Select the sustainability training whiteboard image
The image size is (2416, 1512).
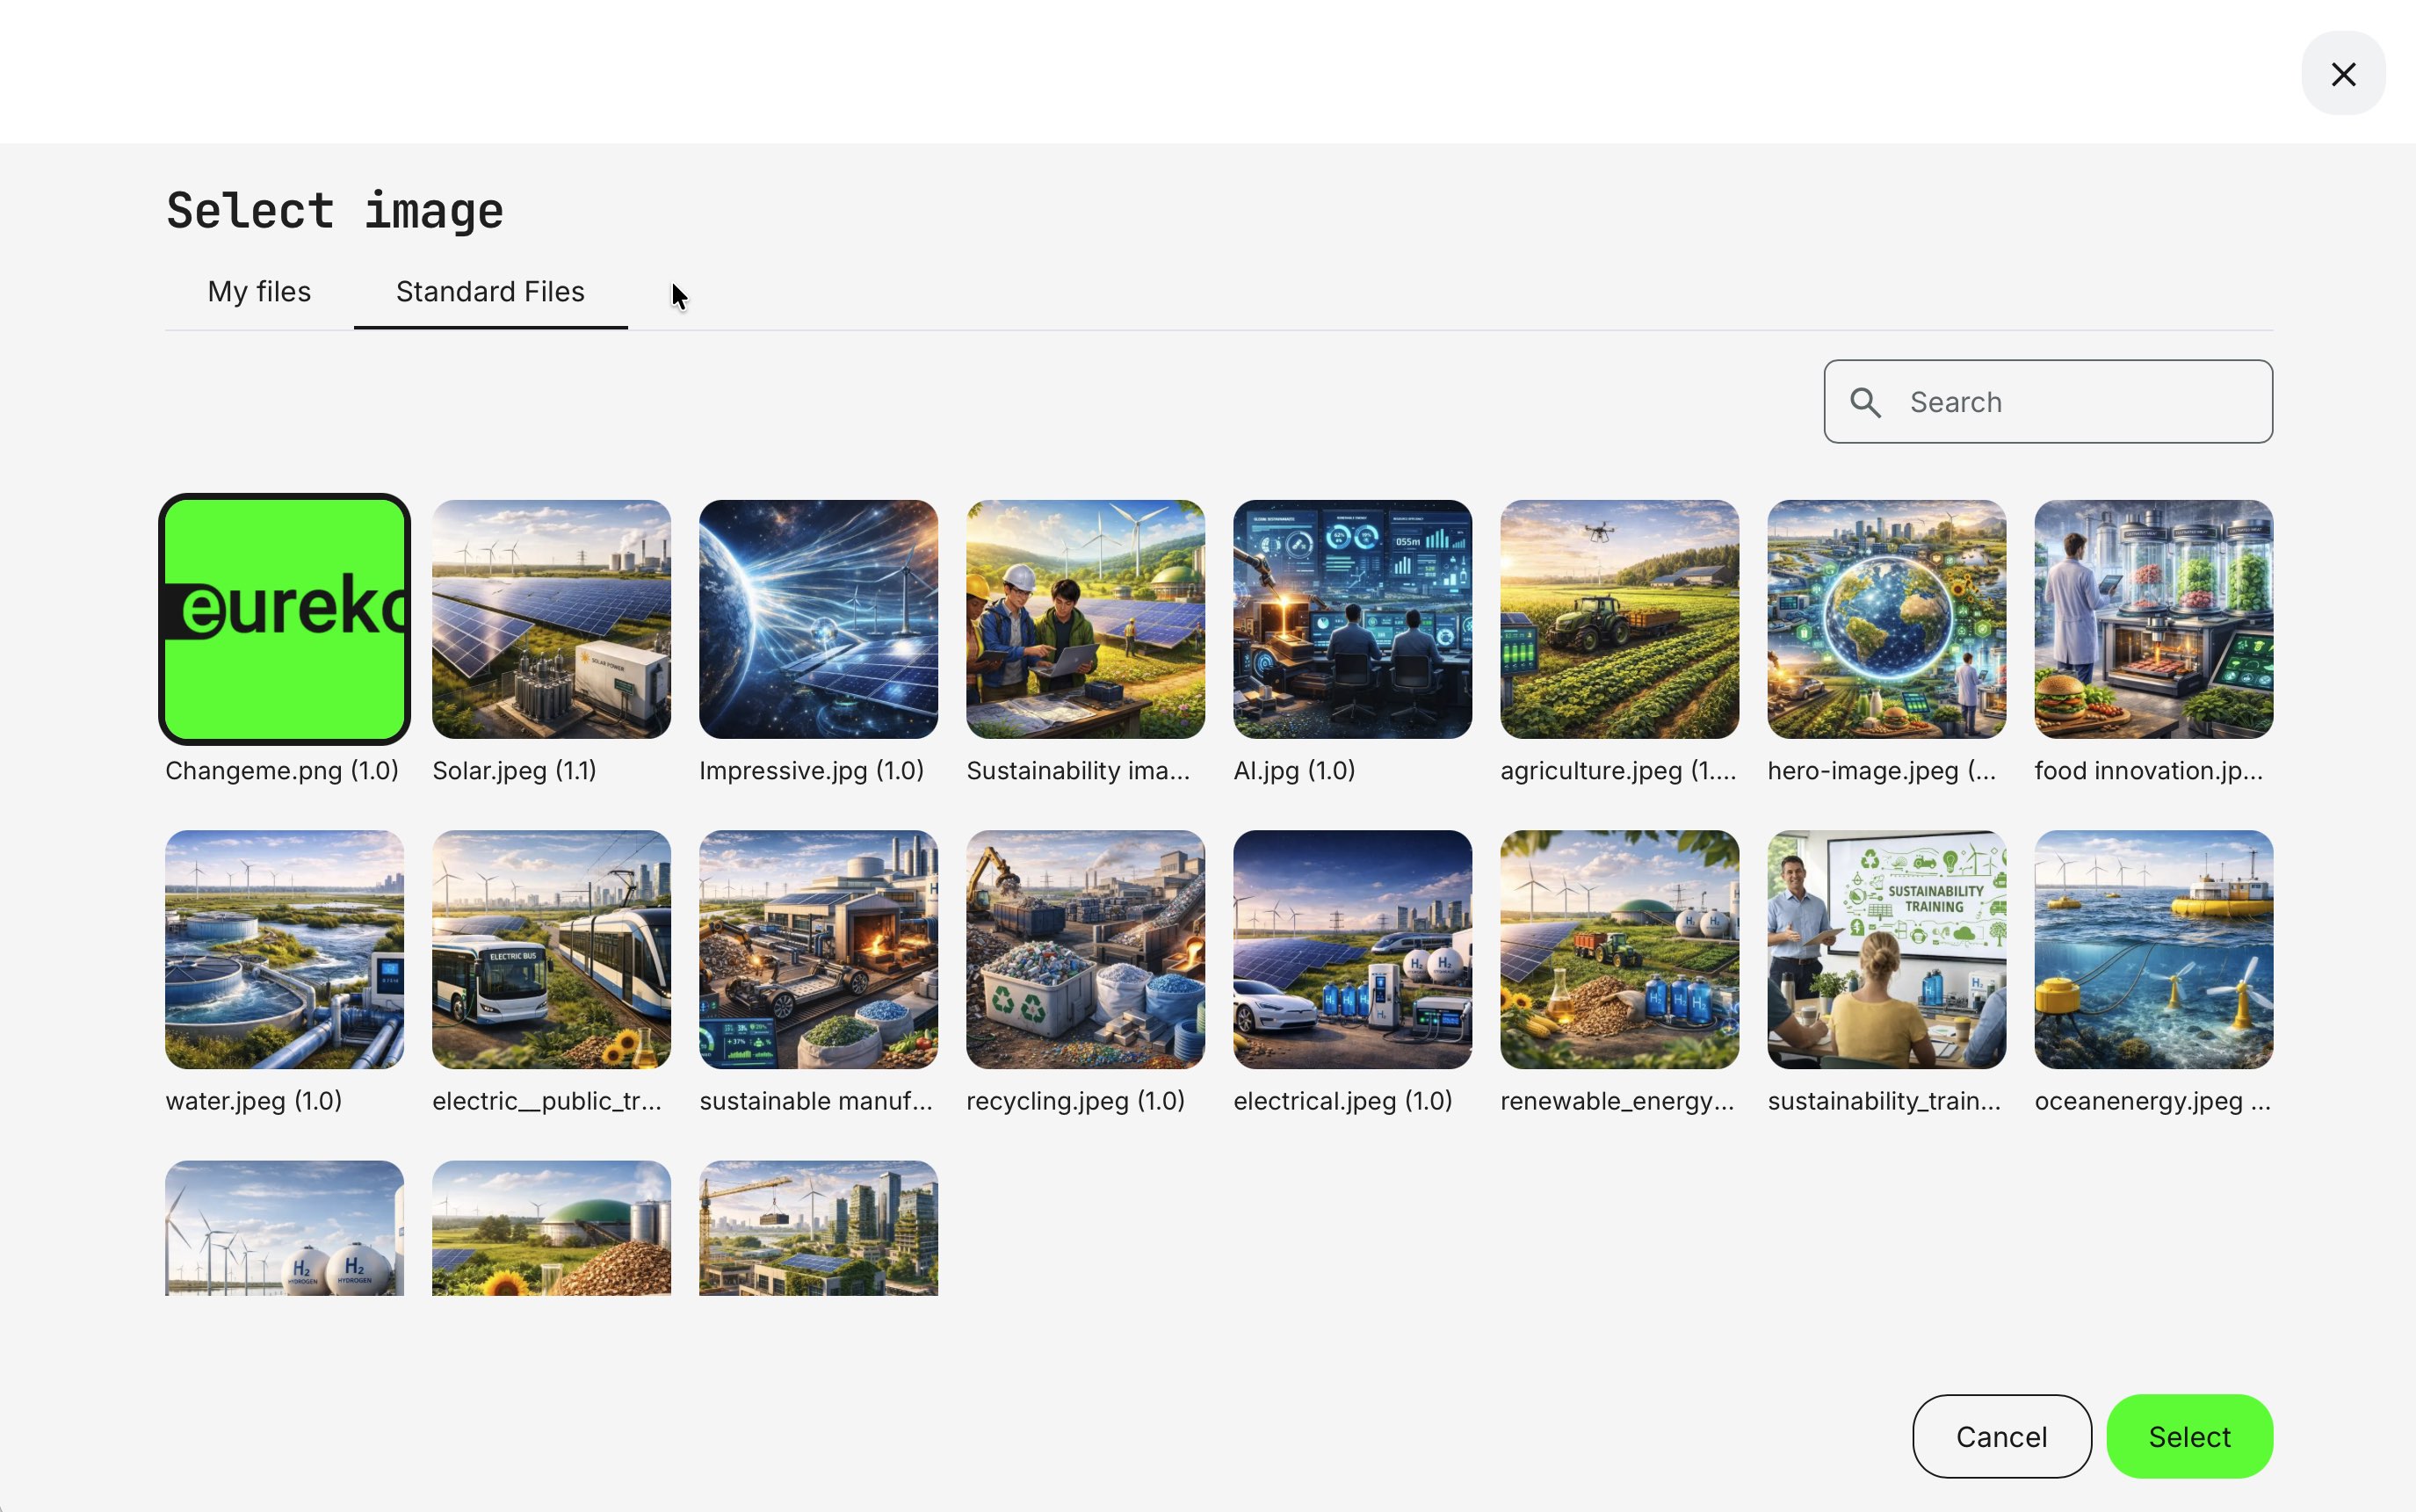click(x=1886, y=949)
